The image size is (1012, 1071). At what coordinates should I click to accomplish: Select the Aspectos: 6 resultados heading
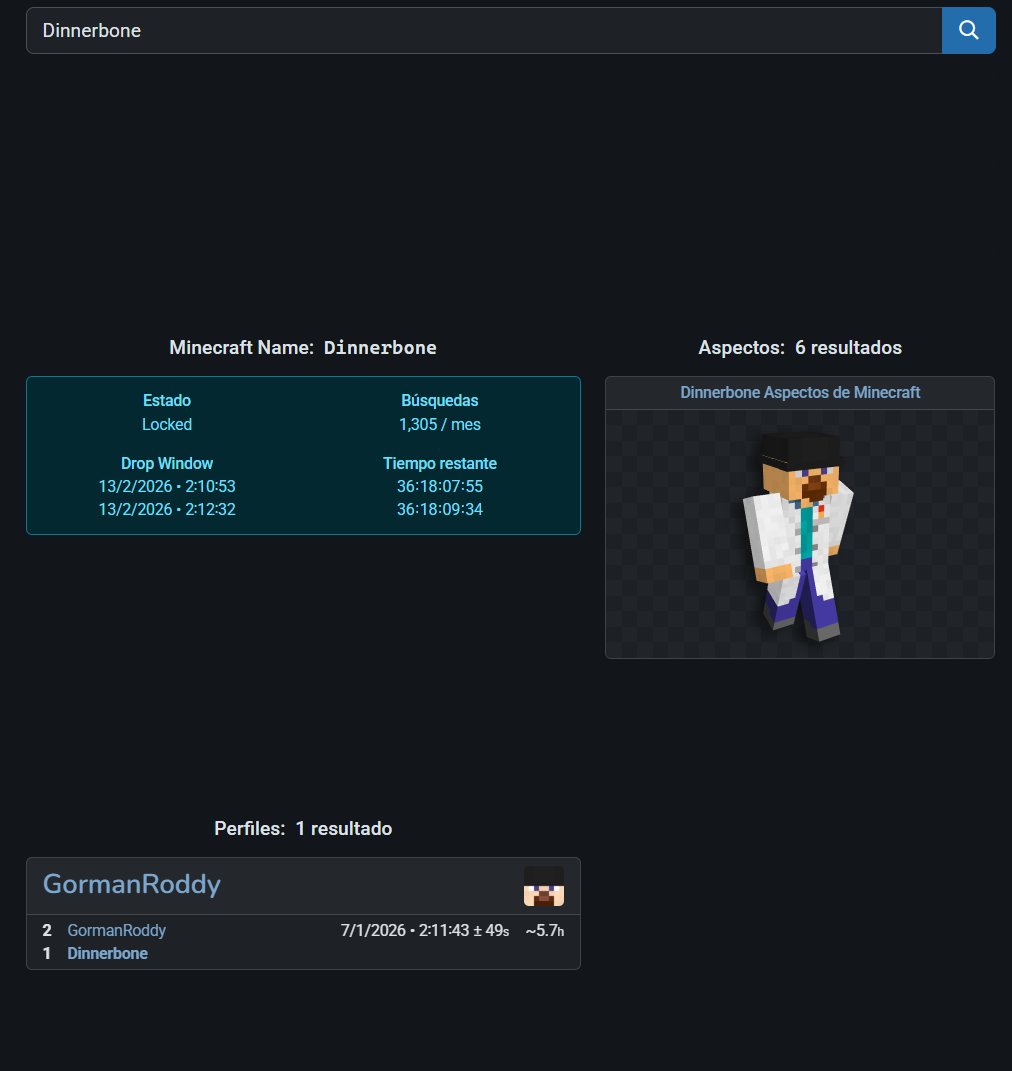tap(800, 348)
